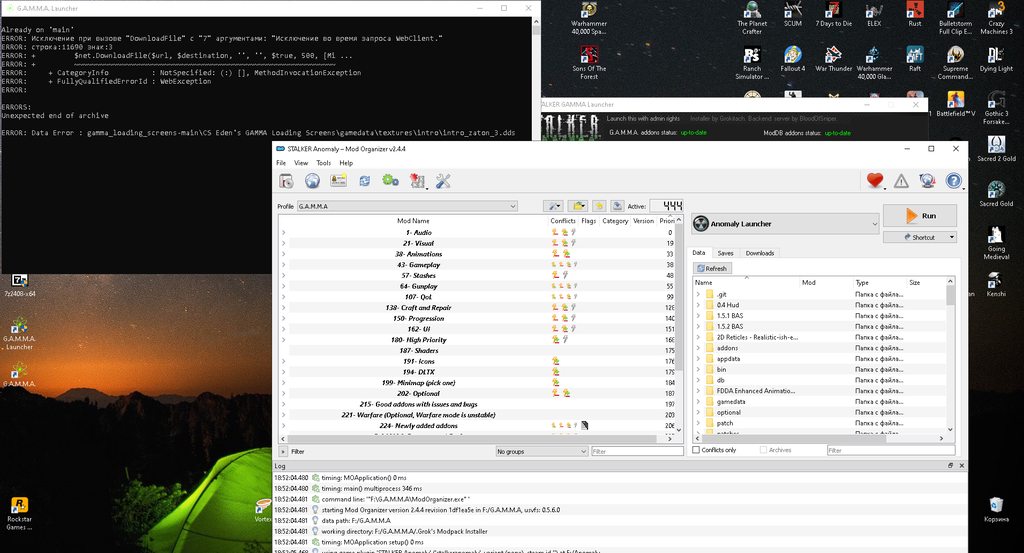Image resolution: width=1024 pixels, height=553 pixels.
Task: Toggle the Archives checkbox
Action: tap(763, 450)
